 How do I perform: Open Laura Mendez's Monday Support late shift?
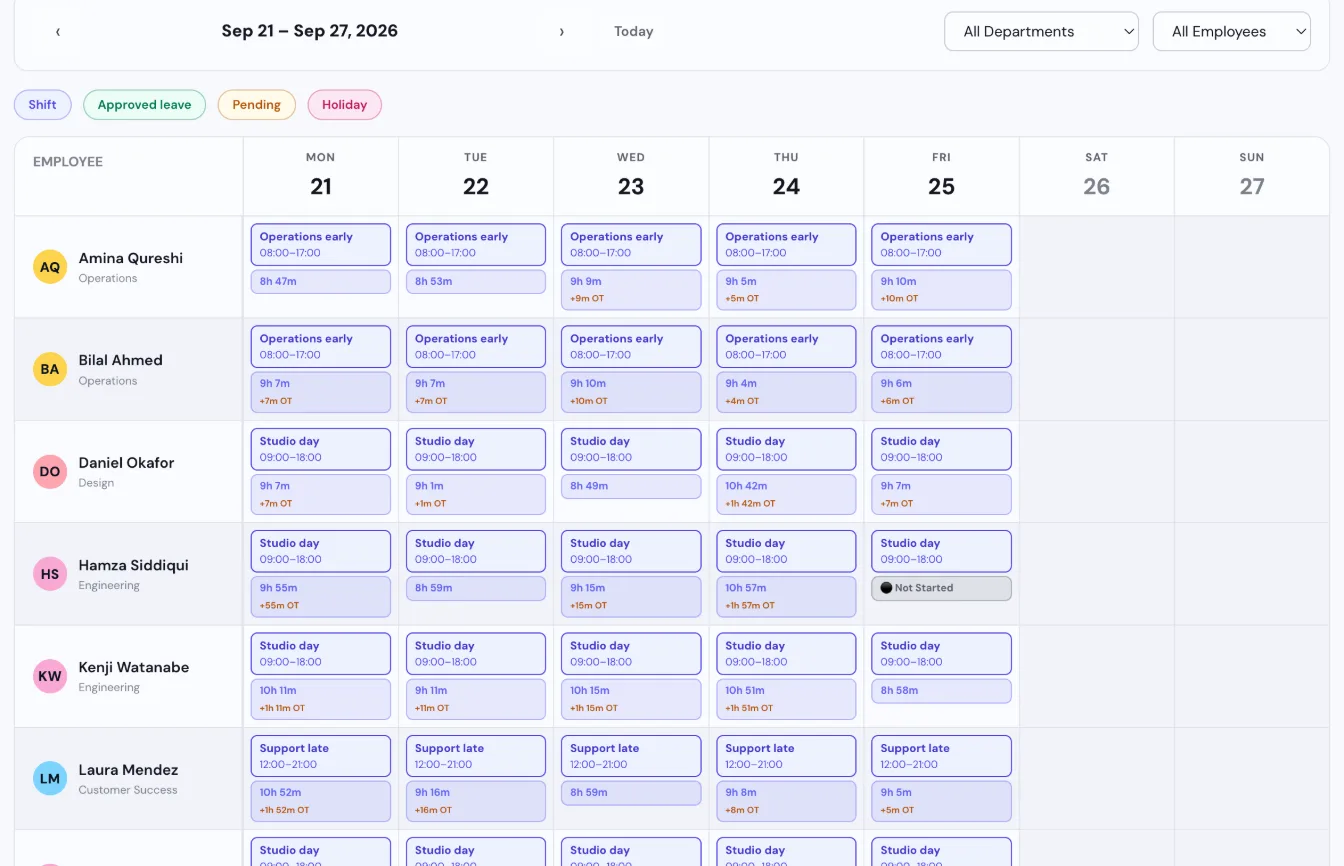pyautogui.click(x=321, y=756)
